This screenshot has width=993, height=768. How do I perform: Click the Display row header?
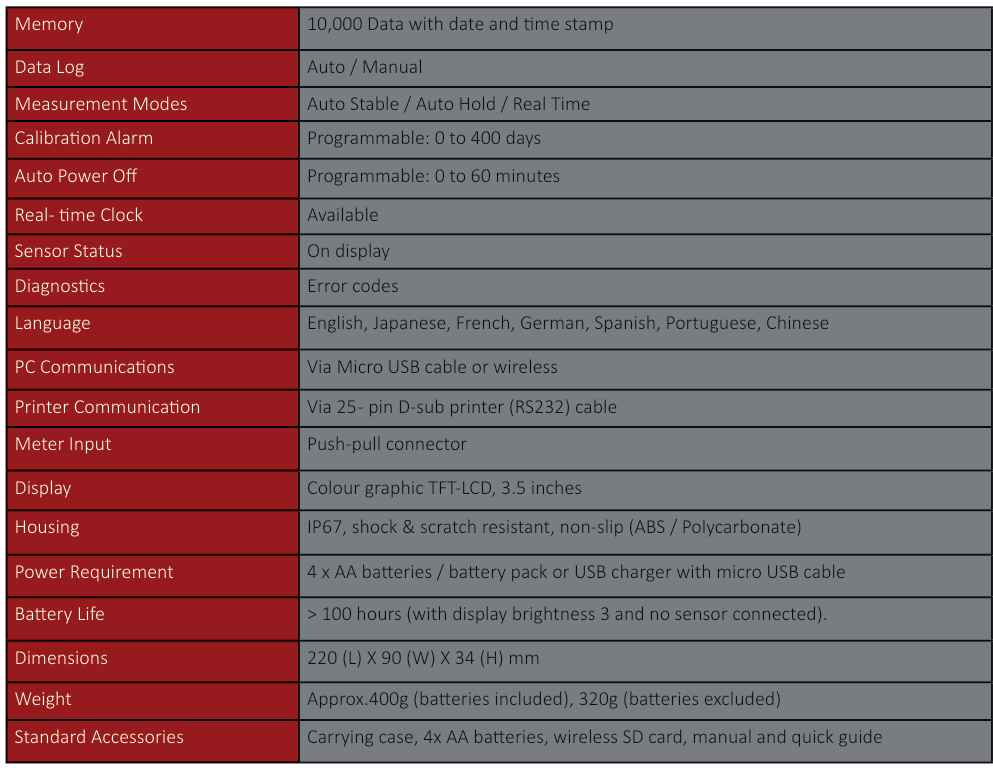(x=43, y=489)
